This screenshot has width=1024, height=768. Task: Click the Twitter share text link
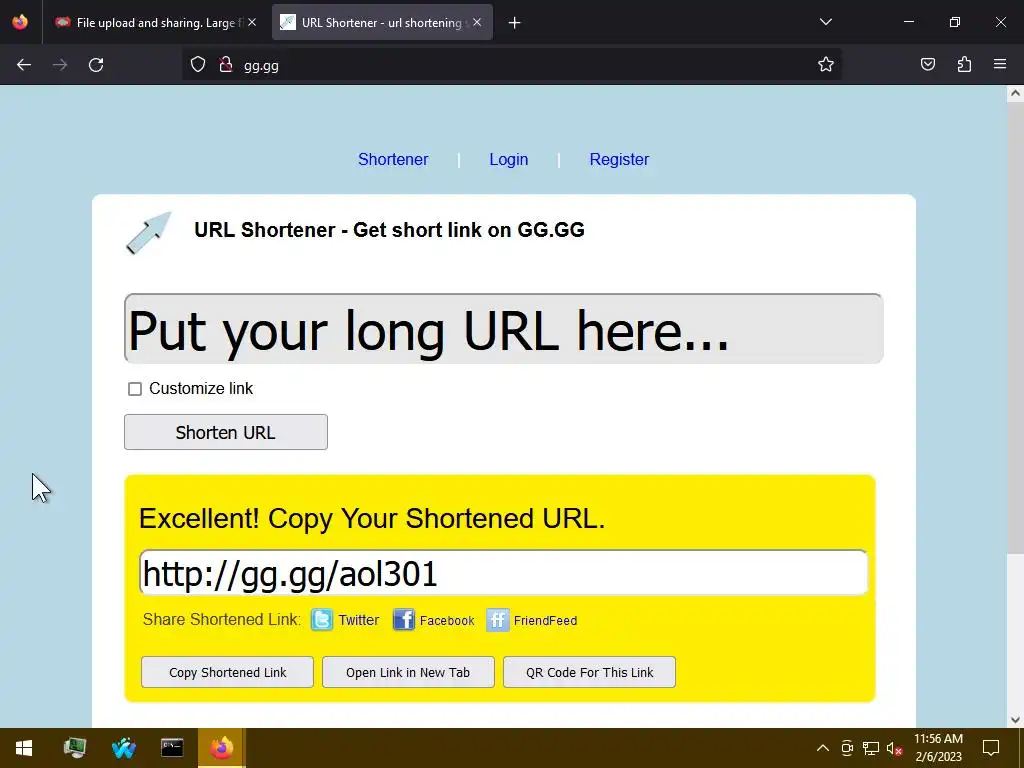pos(359,620)
